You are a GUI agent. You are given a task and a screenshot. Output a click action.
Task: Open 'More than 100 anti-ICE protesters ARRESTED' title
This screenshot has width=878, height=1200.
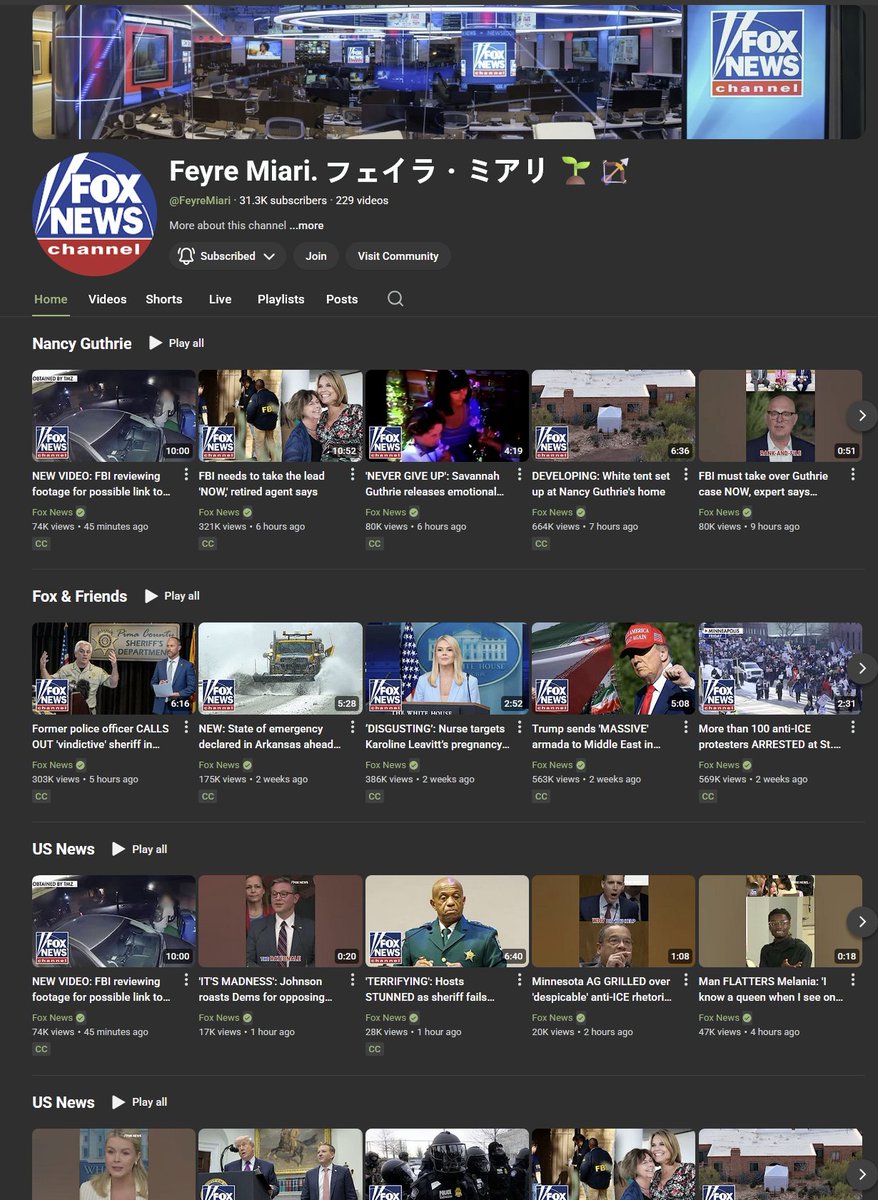[x=770, y=737]
